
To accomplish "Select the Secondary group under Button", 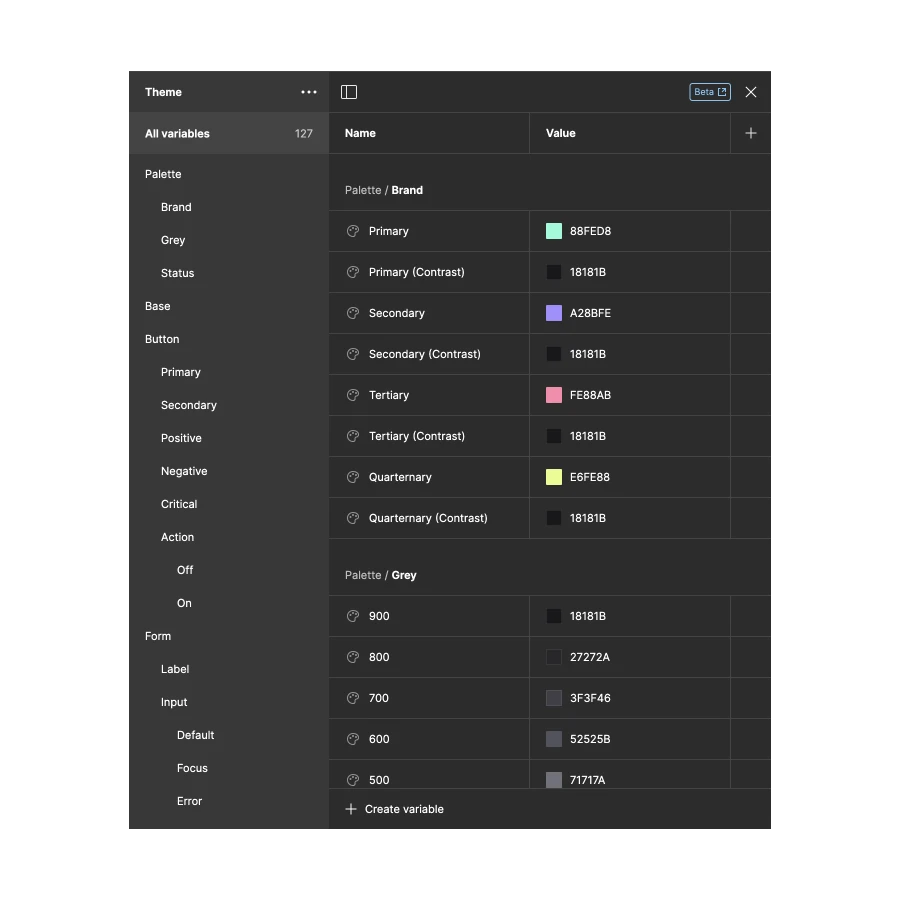I will click(189, 405).
